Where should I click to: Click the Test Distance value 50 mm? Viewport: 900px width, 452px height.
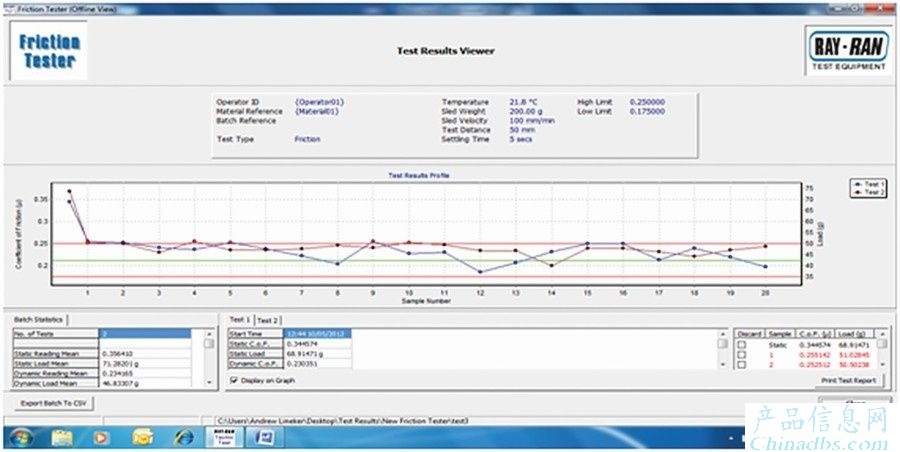tap(521, 130)
